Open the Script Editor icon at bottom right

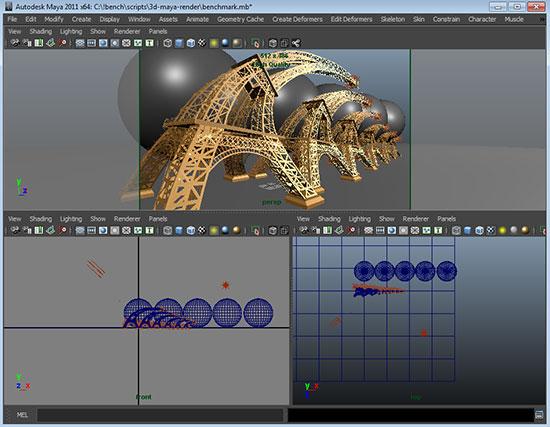coord(539,415)
